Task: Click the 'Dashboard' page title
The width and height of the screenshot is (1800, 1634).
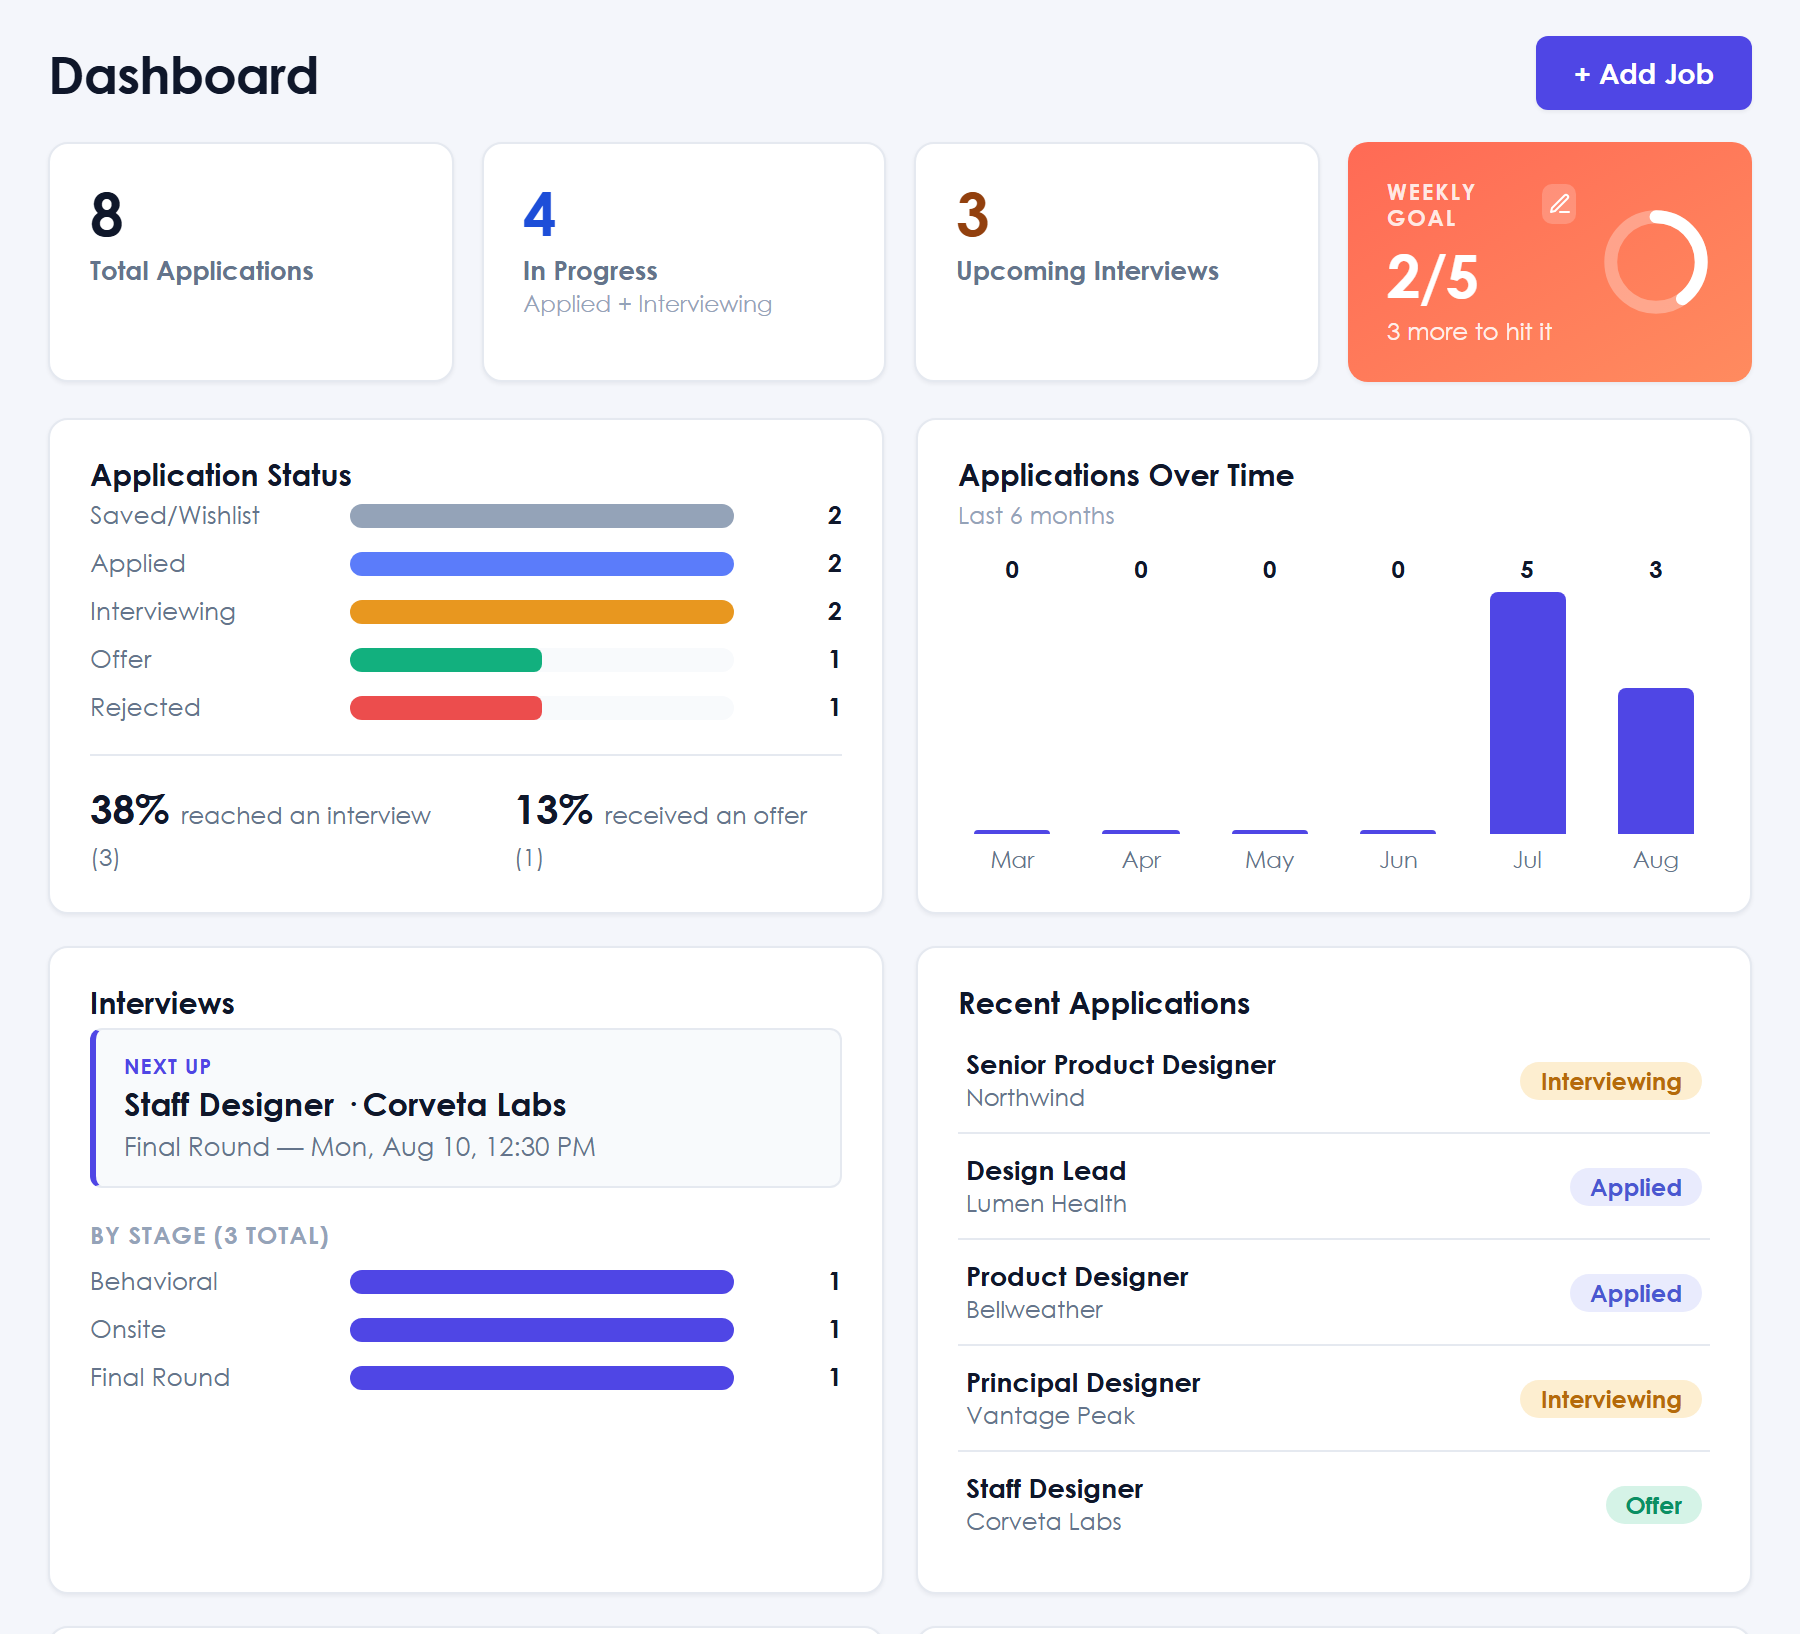Action: (x=184, y=76)
